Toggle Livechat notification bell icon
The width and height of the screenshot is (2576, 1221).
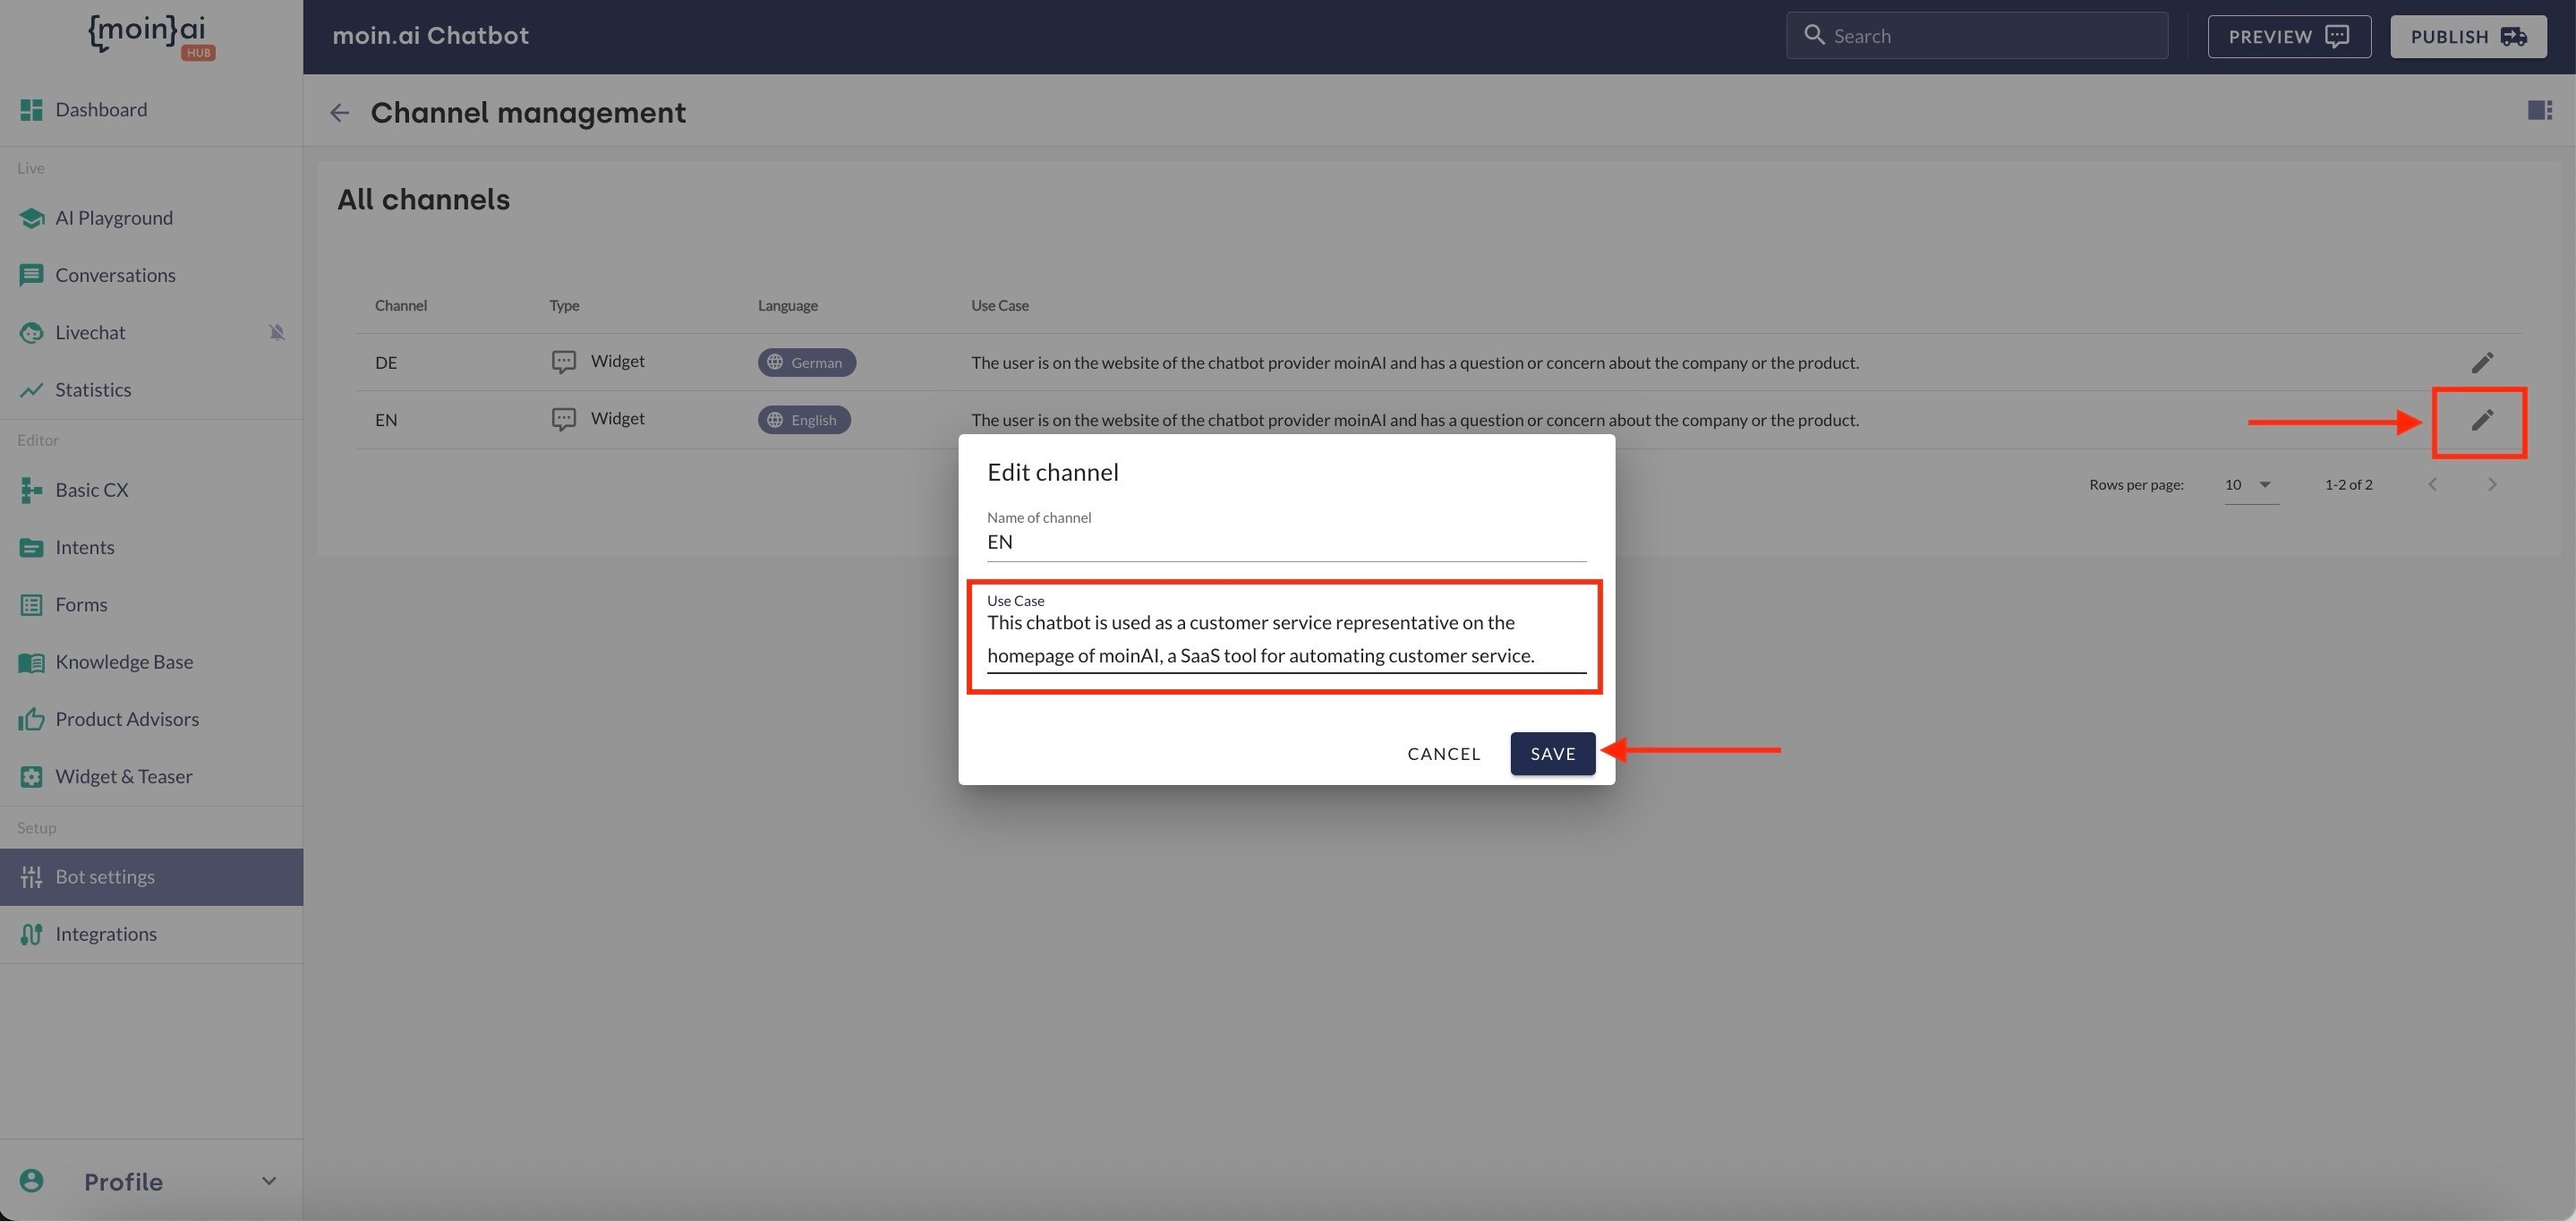[277, 332]
